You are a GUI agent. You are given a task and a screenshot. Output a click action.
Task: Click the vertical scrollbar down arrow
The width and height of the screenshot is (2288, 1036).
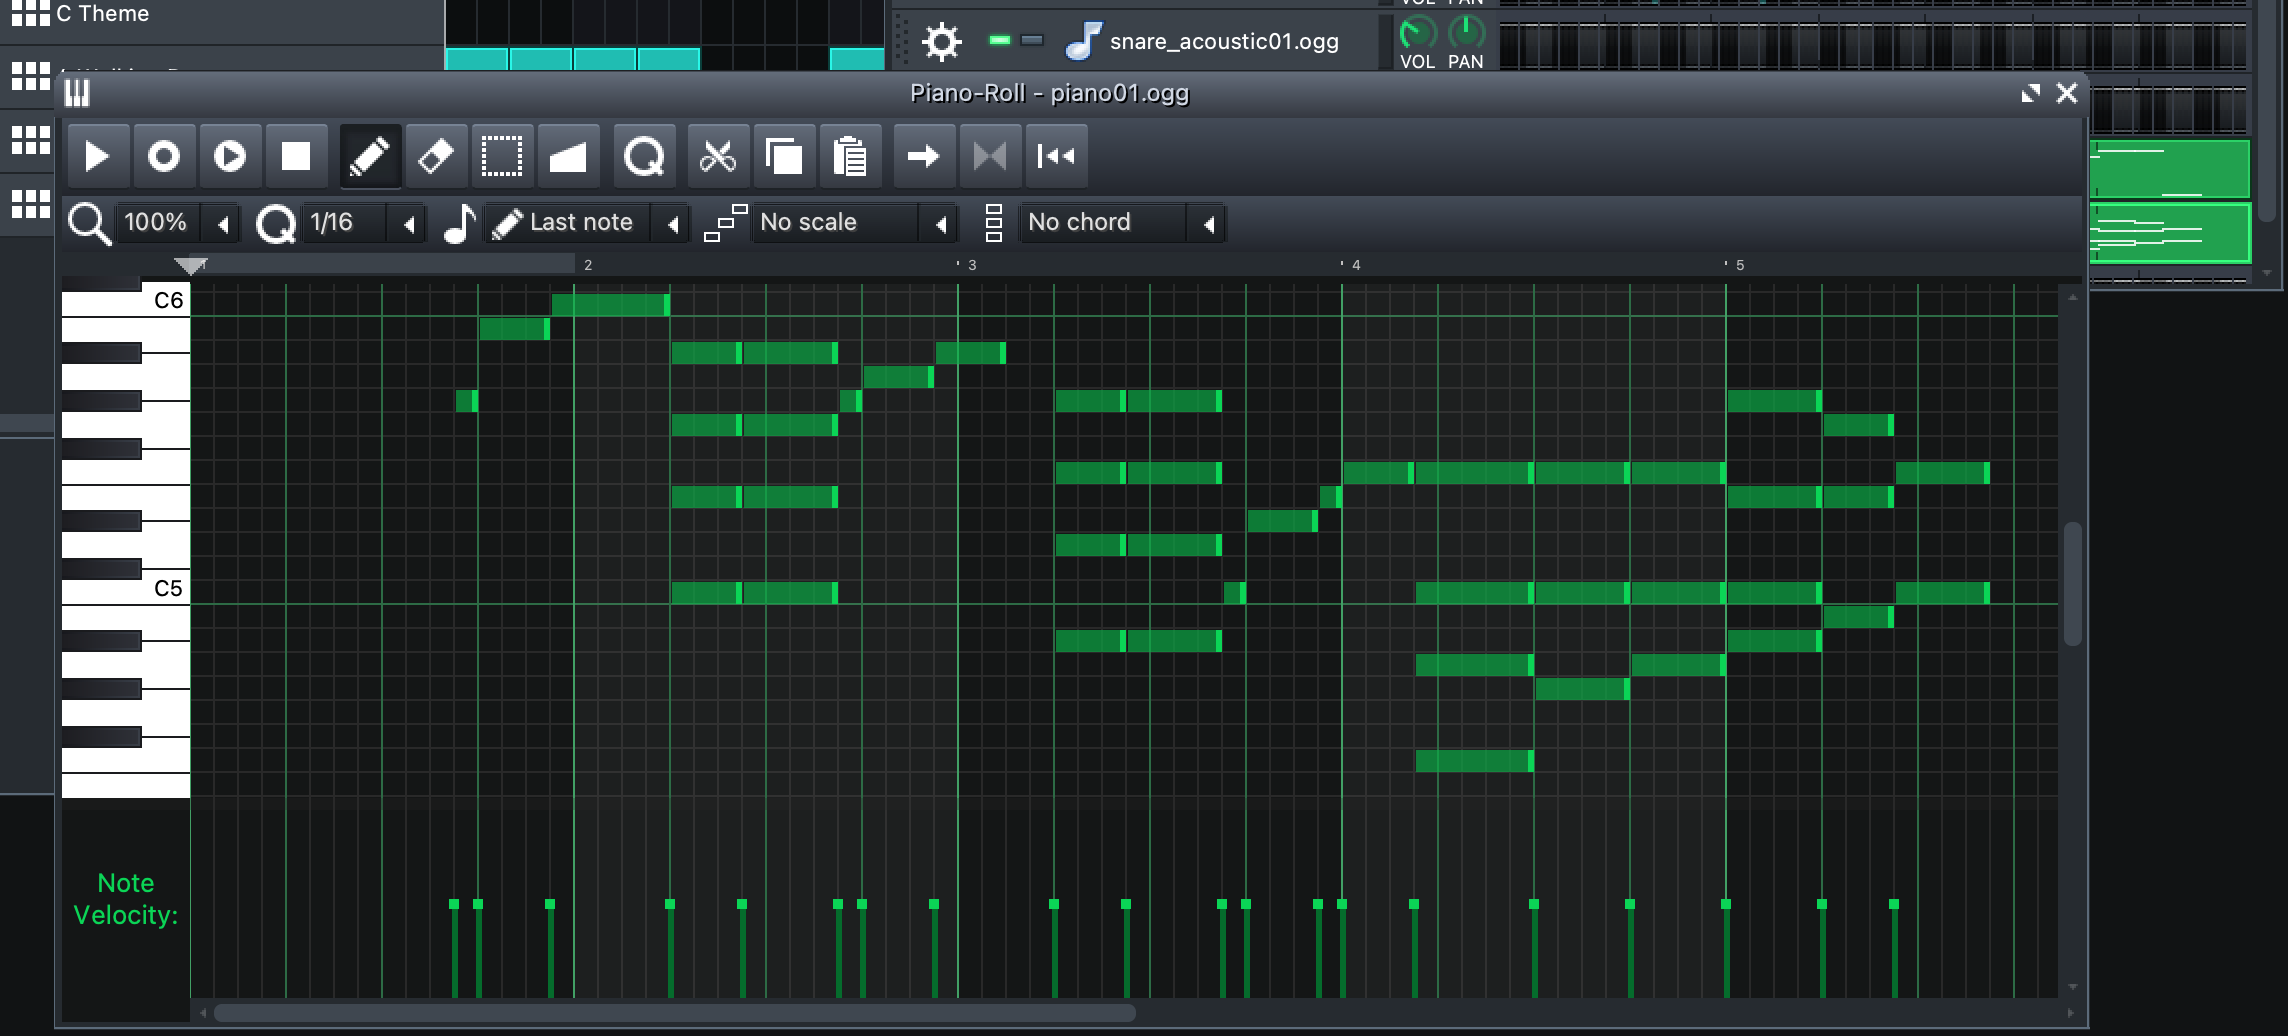(x=2073, y=987)
